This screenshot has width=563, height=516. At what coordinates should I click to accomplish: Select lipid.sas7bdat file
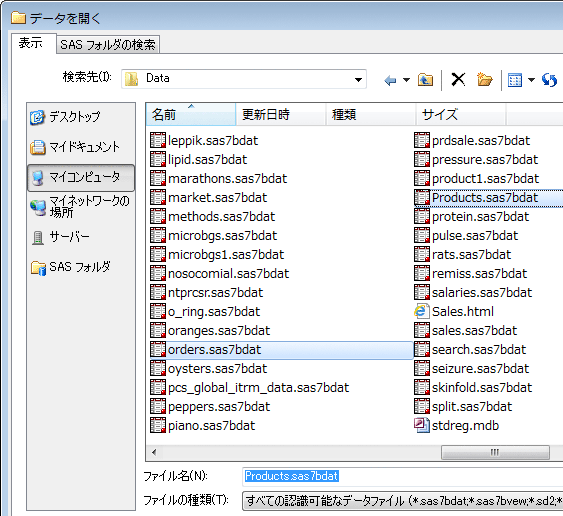click(199, 159)
